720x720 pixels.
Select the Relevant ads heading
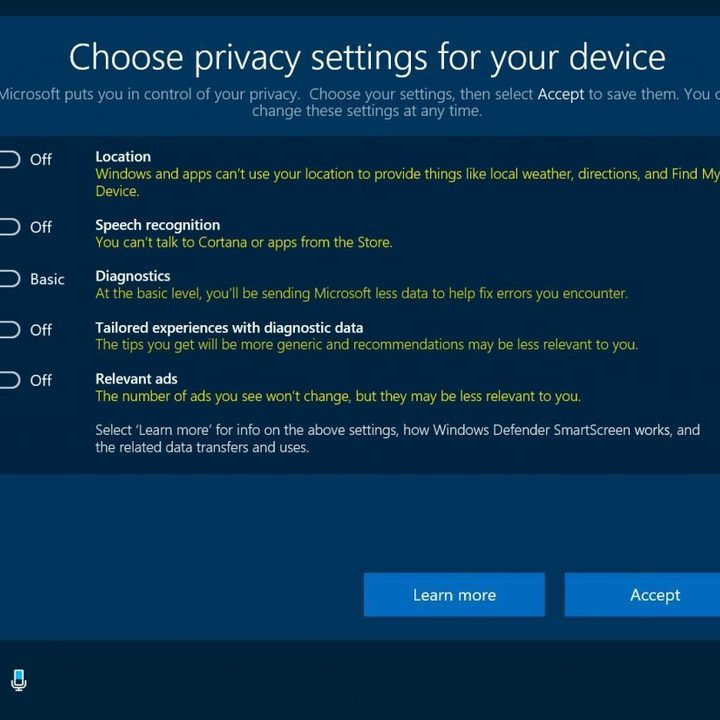pyautogui.click(x=136, y=379)
